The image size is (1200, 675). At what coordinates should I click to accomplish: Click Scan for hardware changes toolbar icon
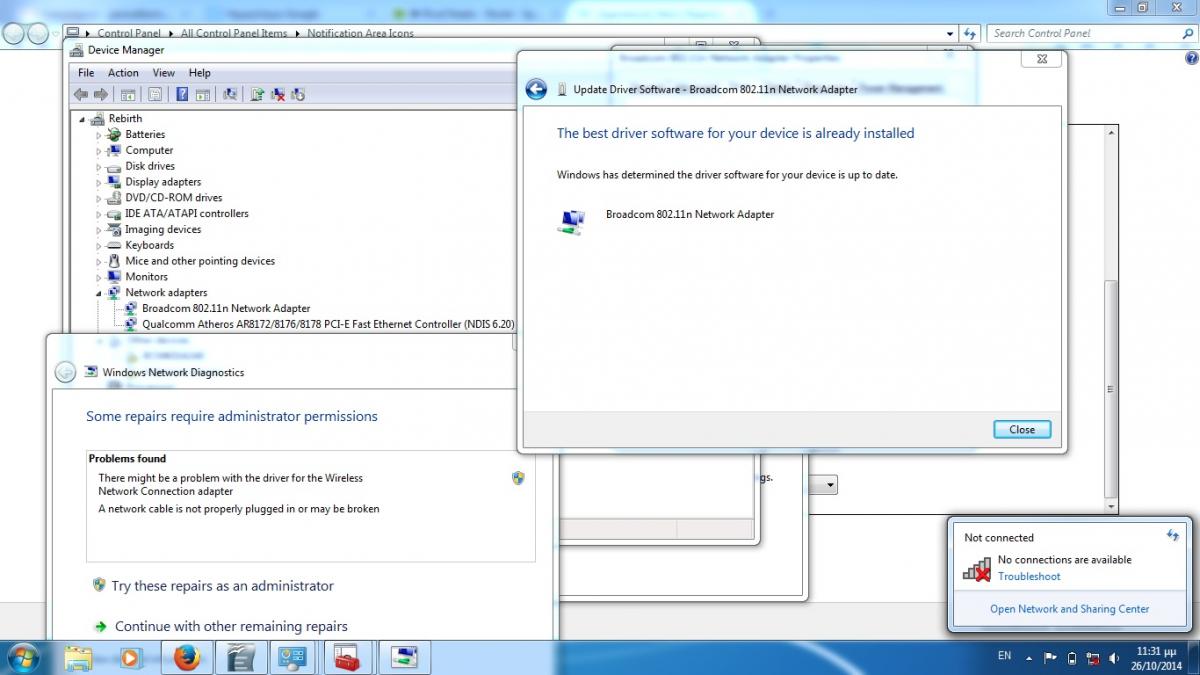(230, 94)
